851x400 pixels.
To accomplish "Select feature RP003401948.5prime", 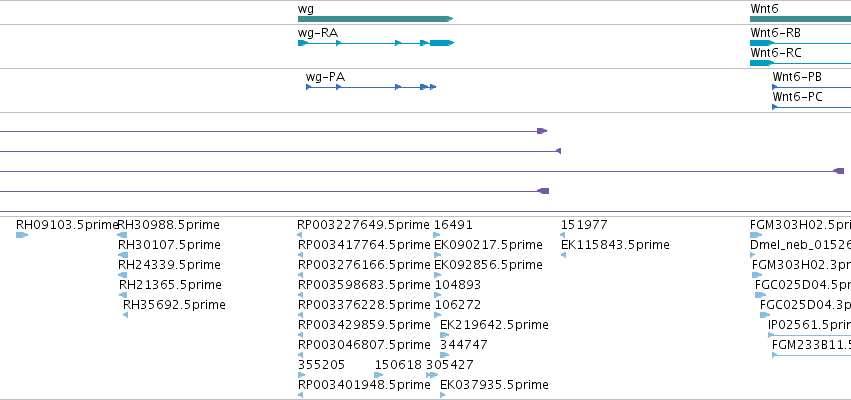I will (300, 395).
